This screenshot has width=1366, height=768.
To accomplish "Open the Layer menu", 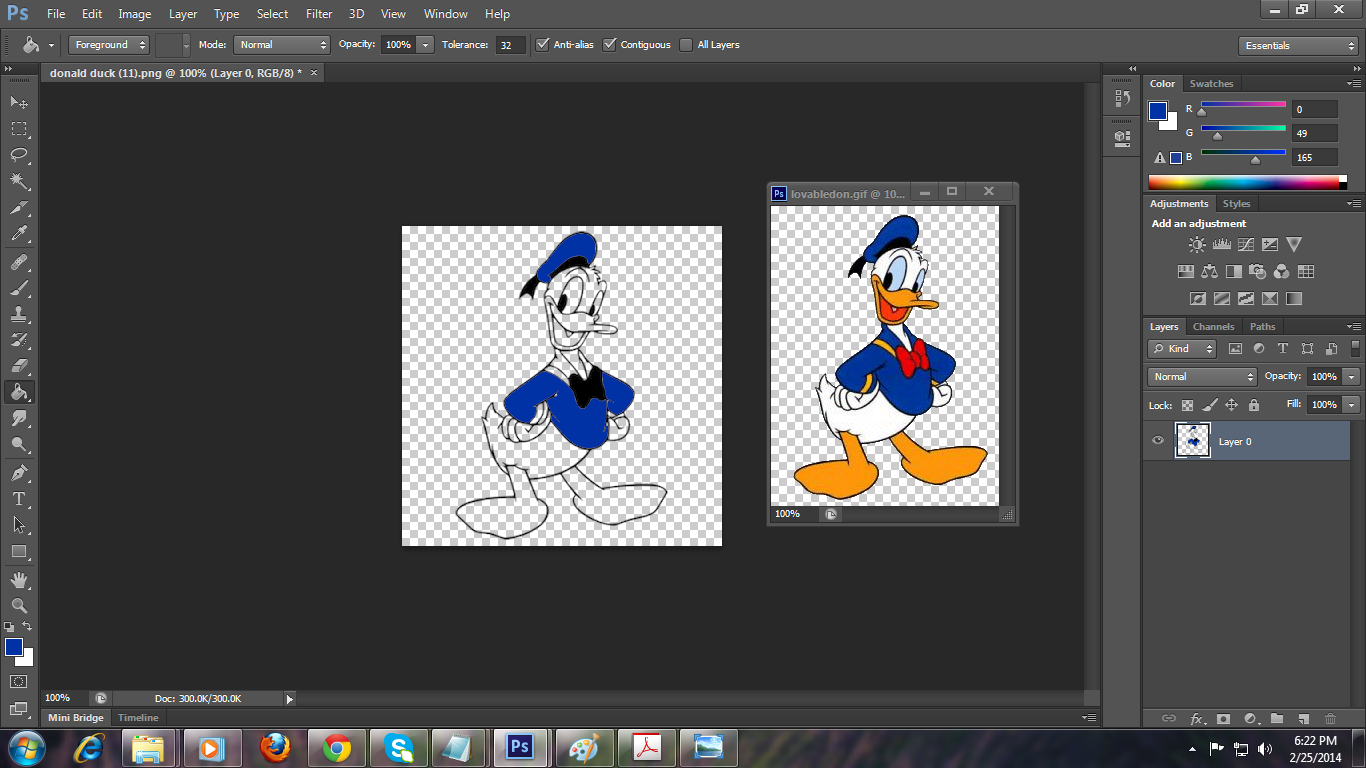I will 183,14.
